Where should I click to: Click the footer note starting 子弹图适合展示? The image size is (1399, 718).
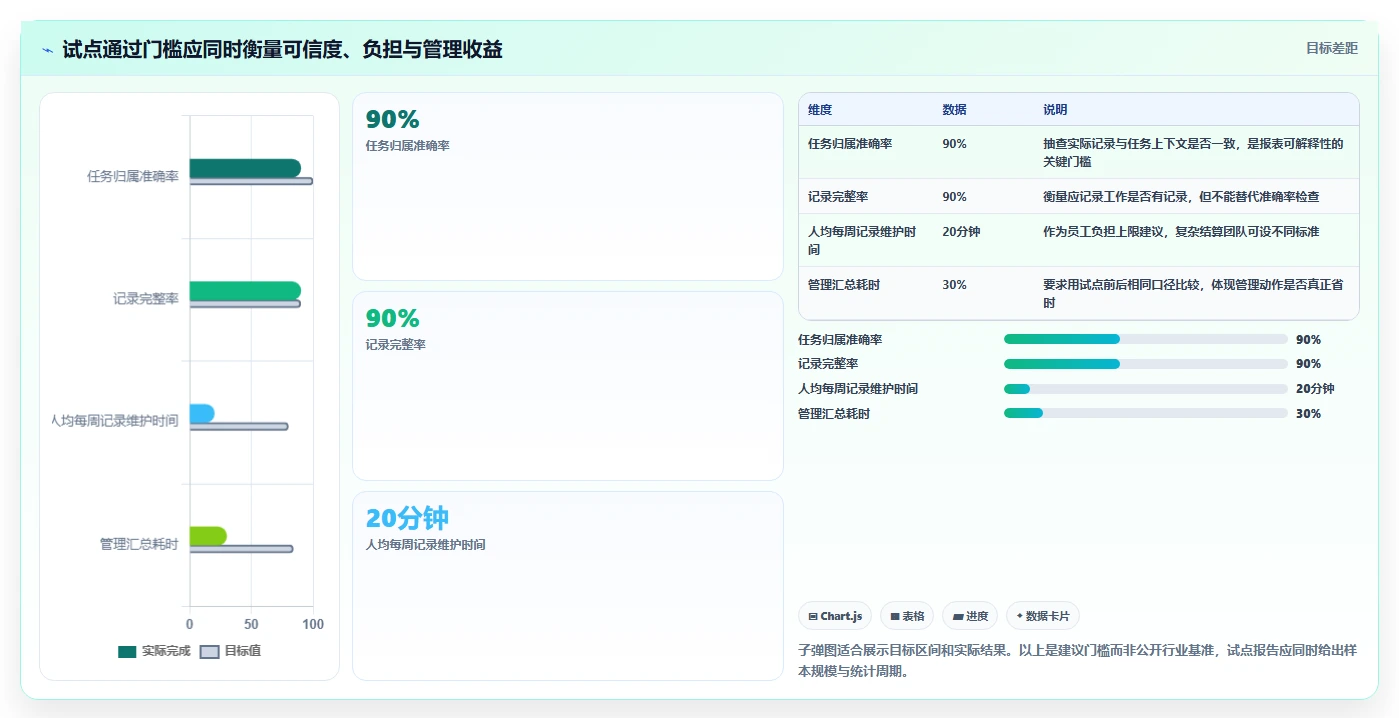(1077, 661)
